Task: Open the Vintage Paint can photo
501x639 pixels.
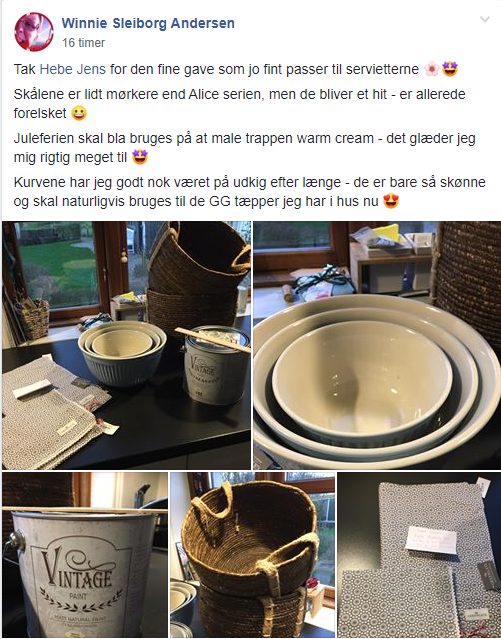Action: (x=85, y=555)
